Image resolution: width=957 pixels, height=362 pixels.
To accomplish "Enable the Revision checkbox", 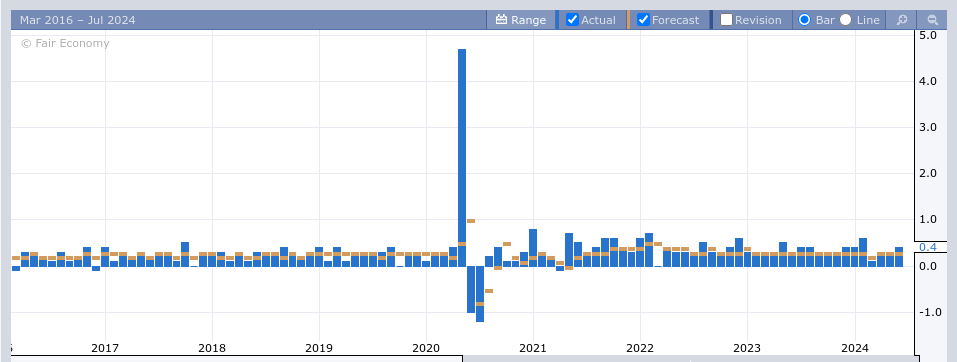I will [726, 20].
